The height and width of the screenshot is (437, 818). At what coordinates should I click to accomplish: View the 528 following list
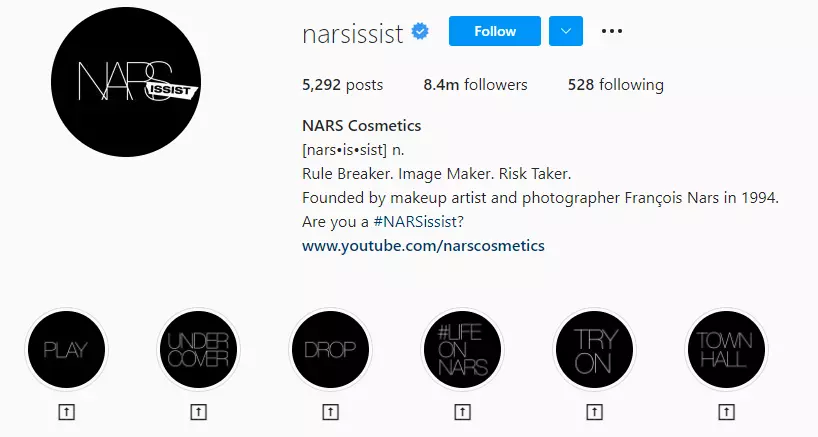pyautogui.click(x=615, y=85)
